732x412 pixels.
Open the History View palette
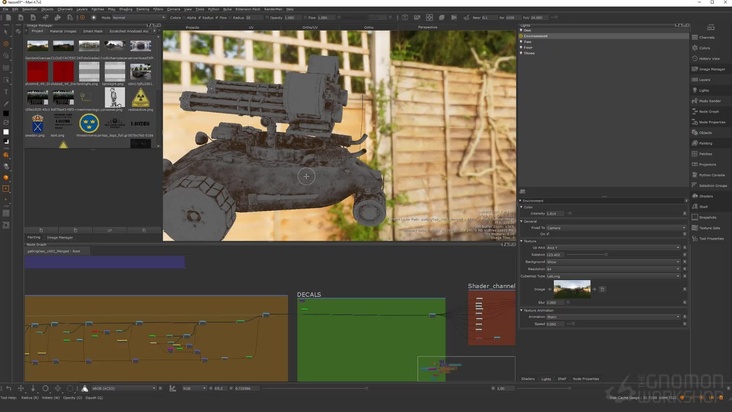[x=709, y=59]
